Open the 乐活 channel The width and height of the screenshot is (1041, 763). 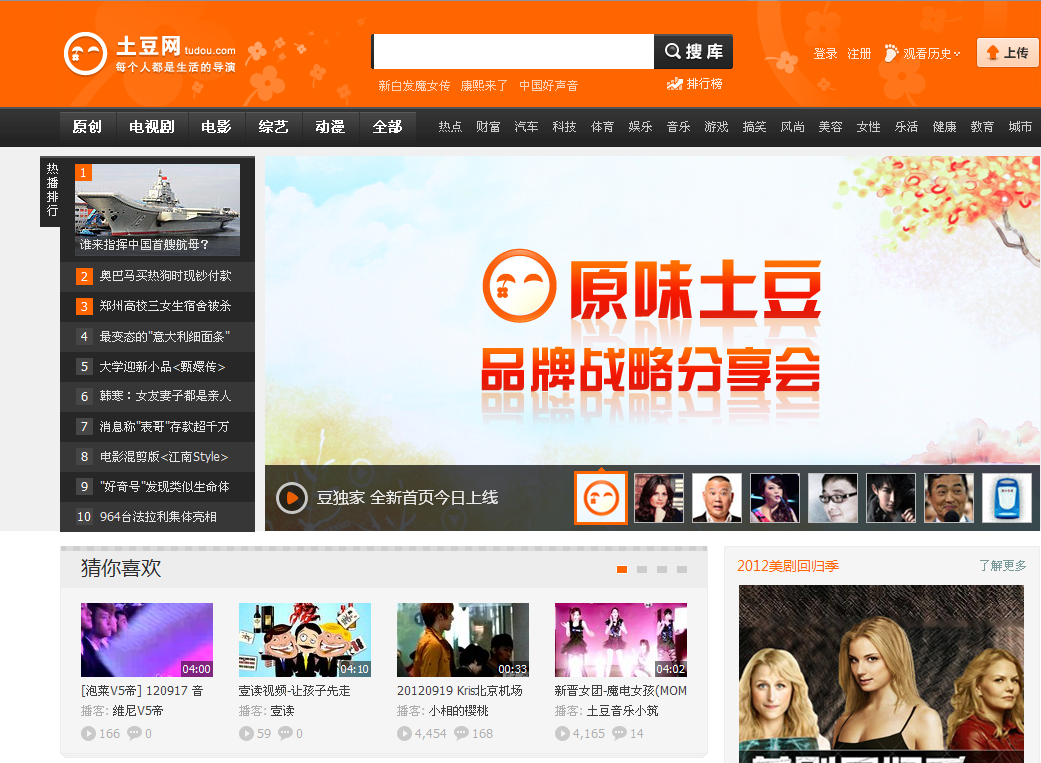[x=906, y=127]
